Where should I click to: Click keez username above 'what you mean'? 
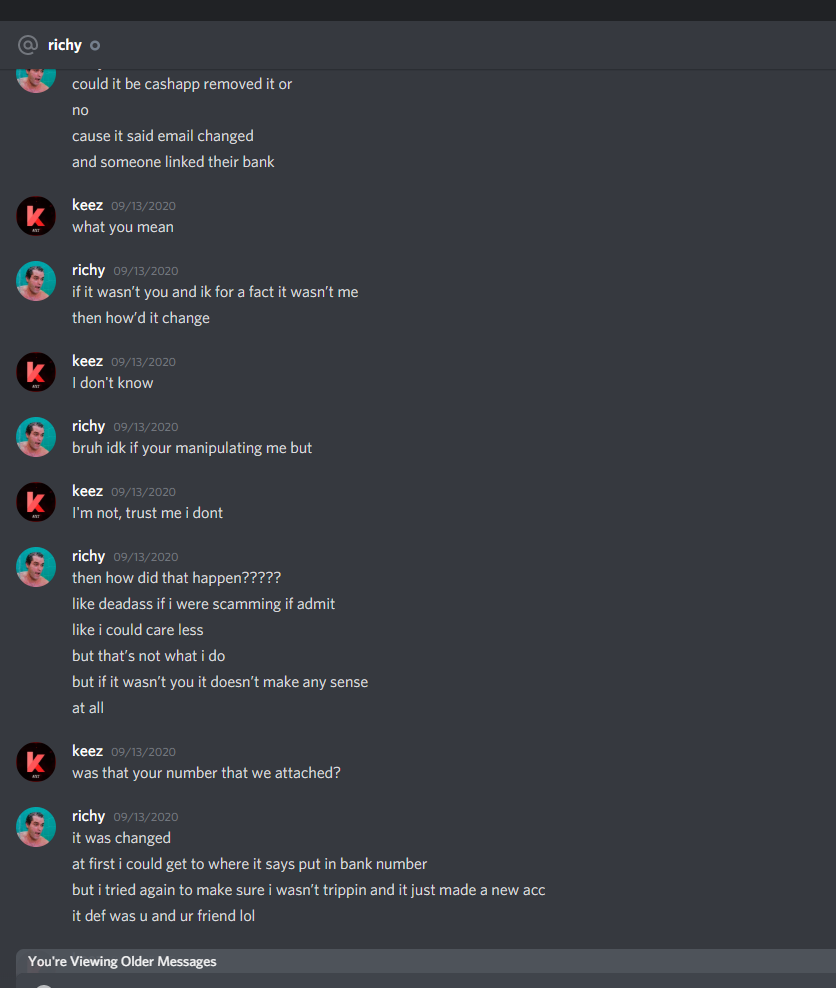[88, 205]
